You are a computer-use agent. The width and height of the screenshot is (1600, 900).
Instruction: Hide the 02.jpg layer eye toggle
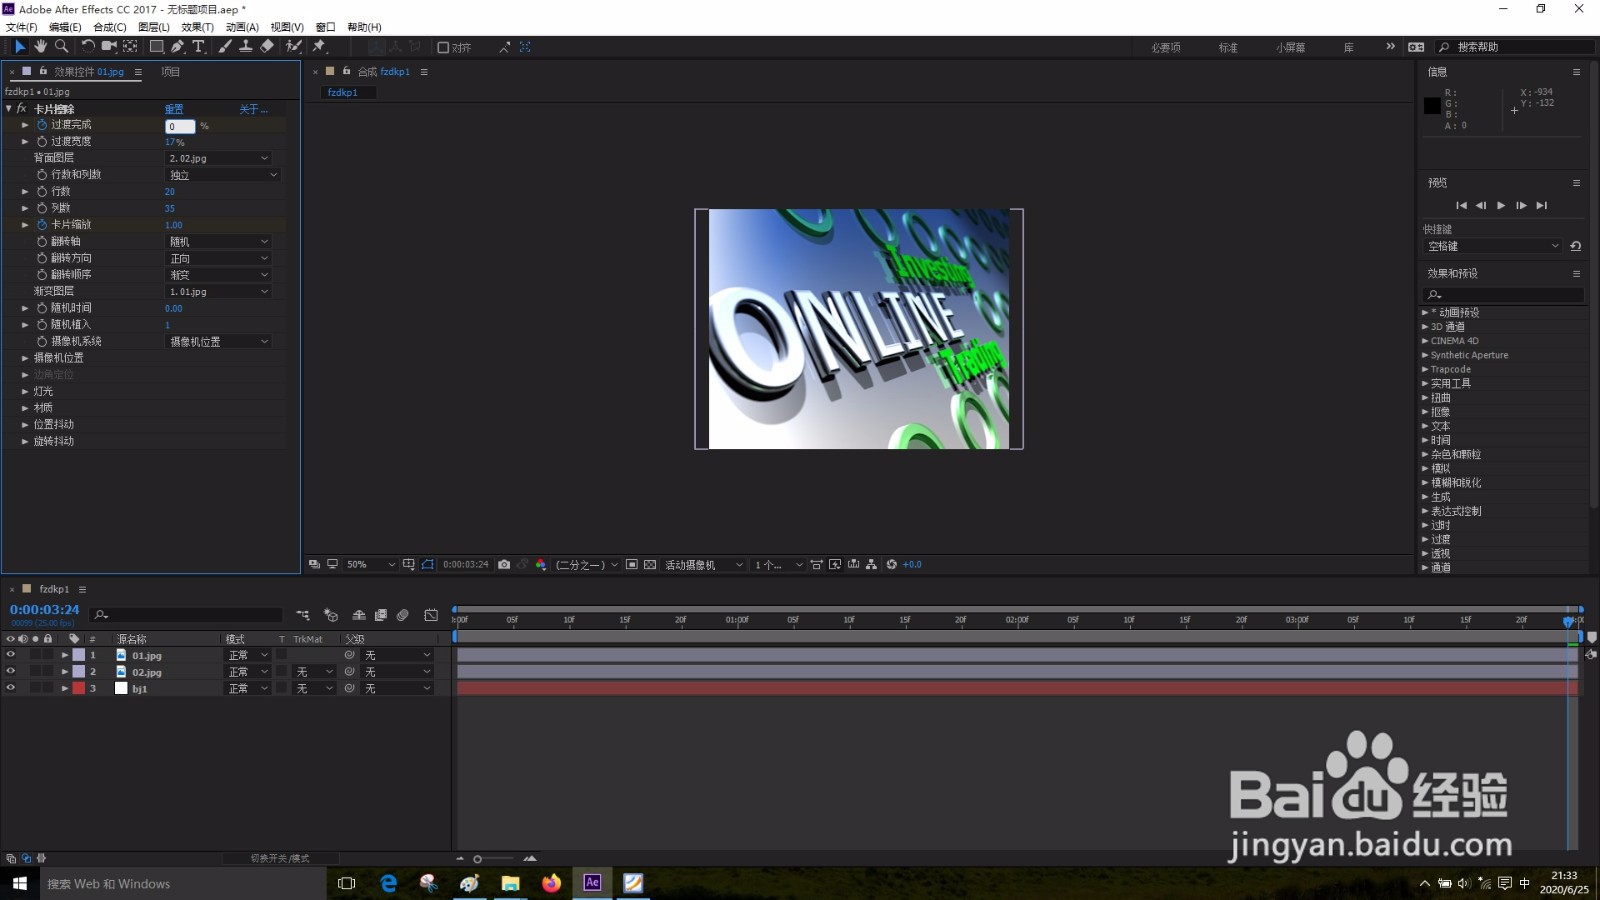click(11, 671)
